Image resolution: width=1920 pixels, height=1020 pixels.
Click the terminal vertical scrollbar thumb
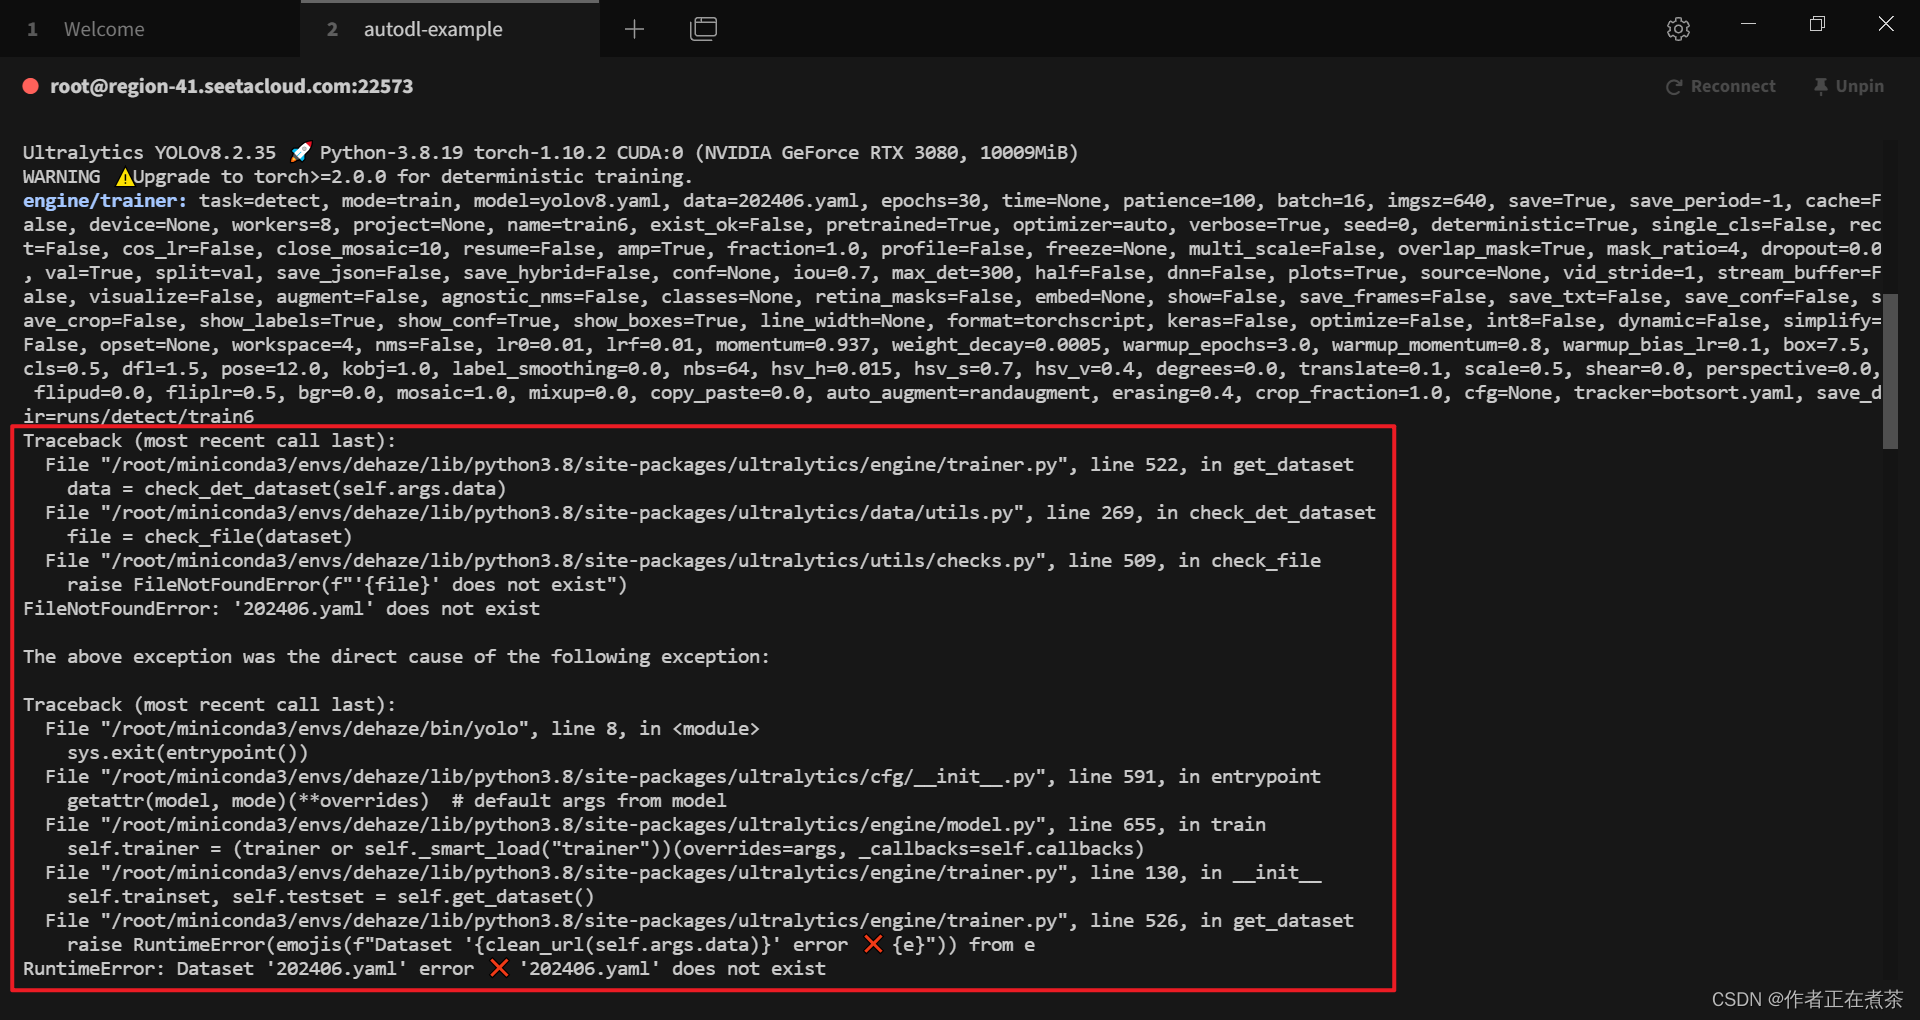pyautogui.click(x=1889, y=370)
